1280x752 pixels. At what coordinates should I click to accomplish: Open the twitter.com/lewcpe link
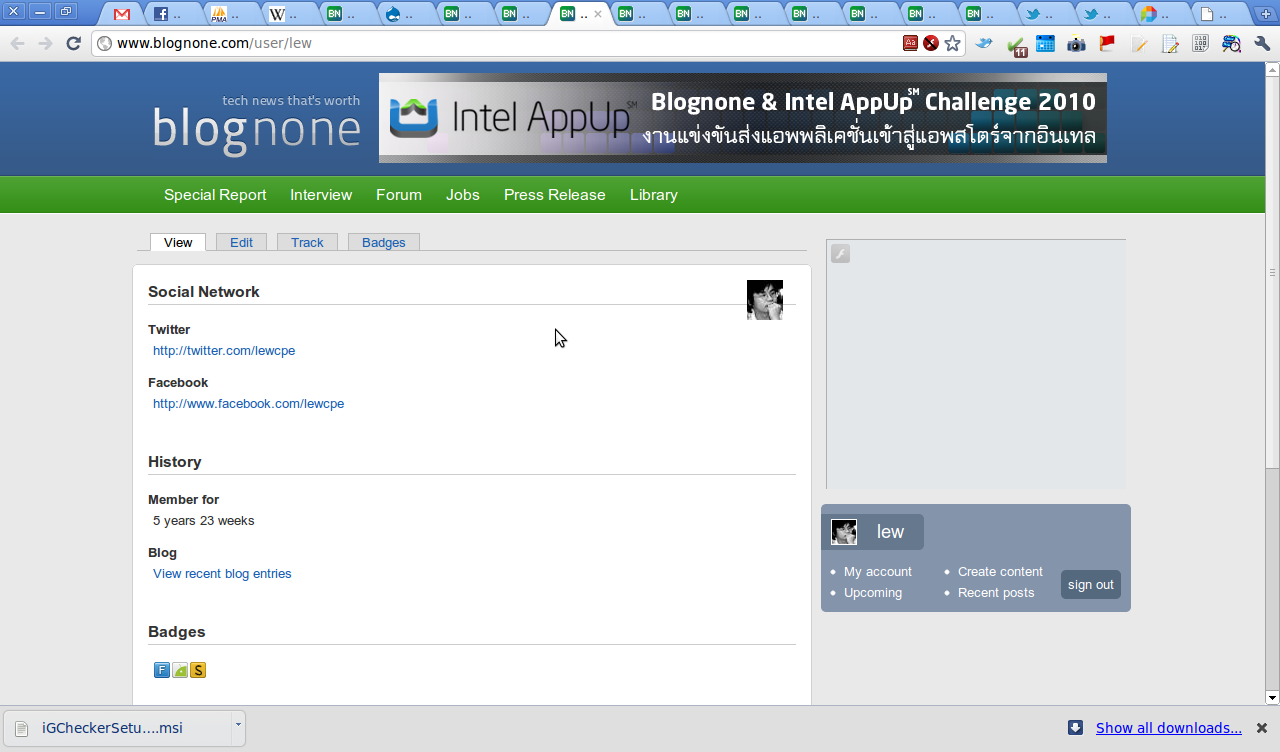click(224, 351)
